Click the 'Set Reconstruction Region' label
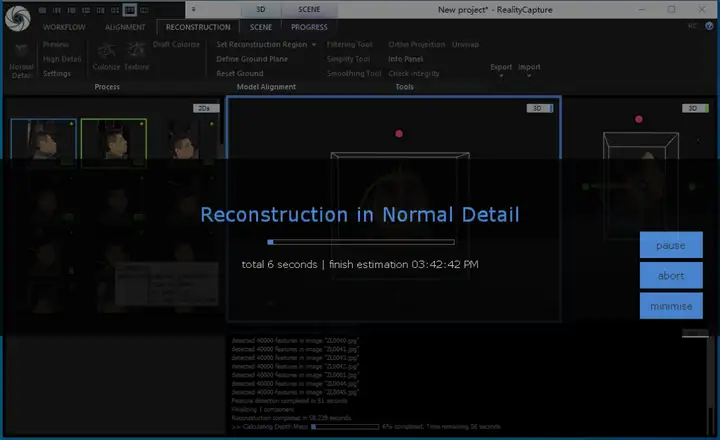The image size is (720, 440). pyautogui.click(x=261, y=45)
